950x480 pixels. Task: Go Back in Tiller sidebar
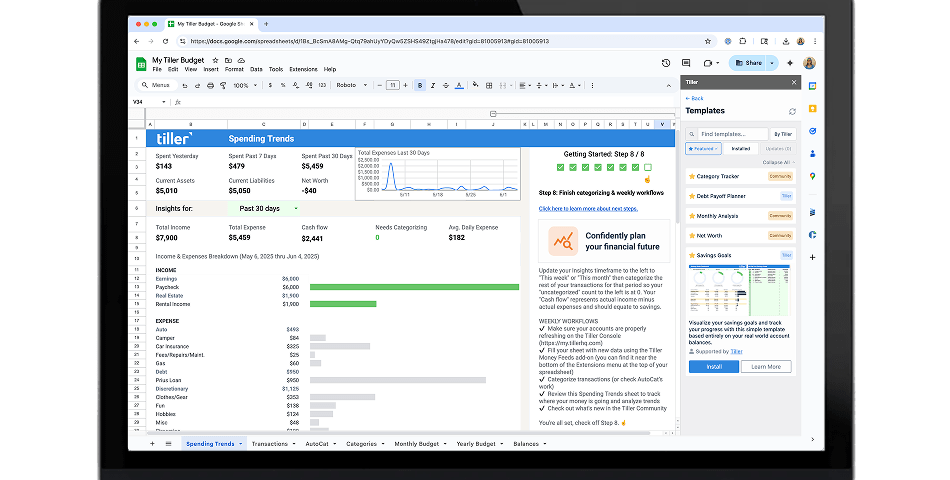694,98
